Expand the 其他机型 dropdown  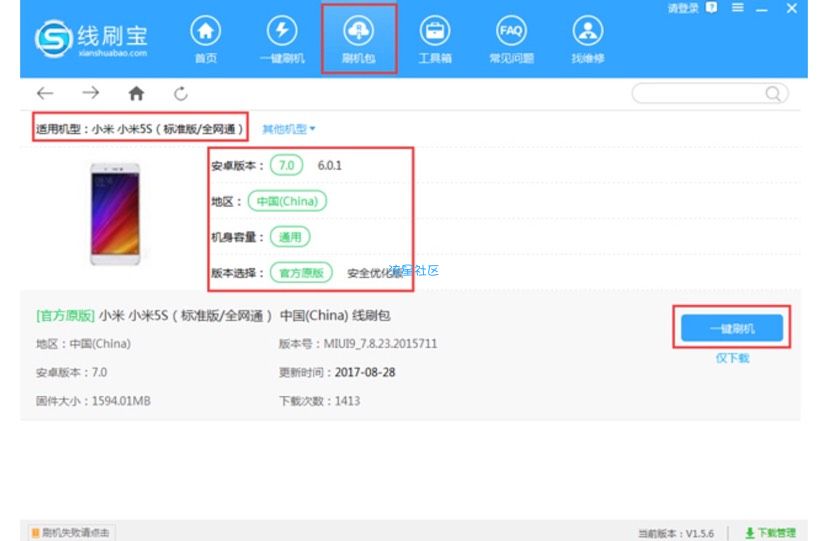pos(288,129)
